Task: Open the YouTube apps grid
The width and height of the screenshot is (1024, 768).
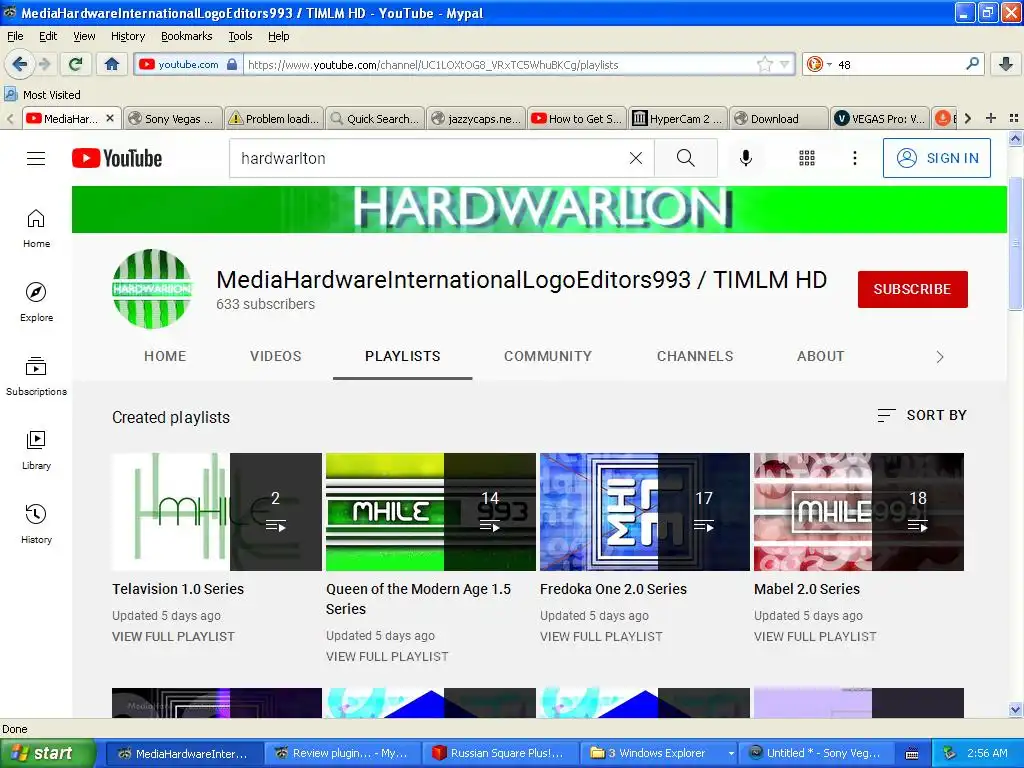Action: (x=807, y=158)
